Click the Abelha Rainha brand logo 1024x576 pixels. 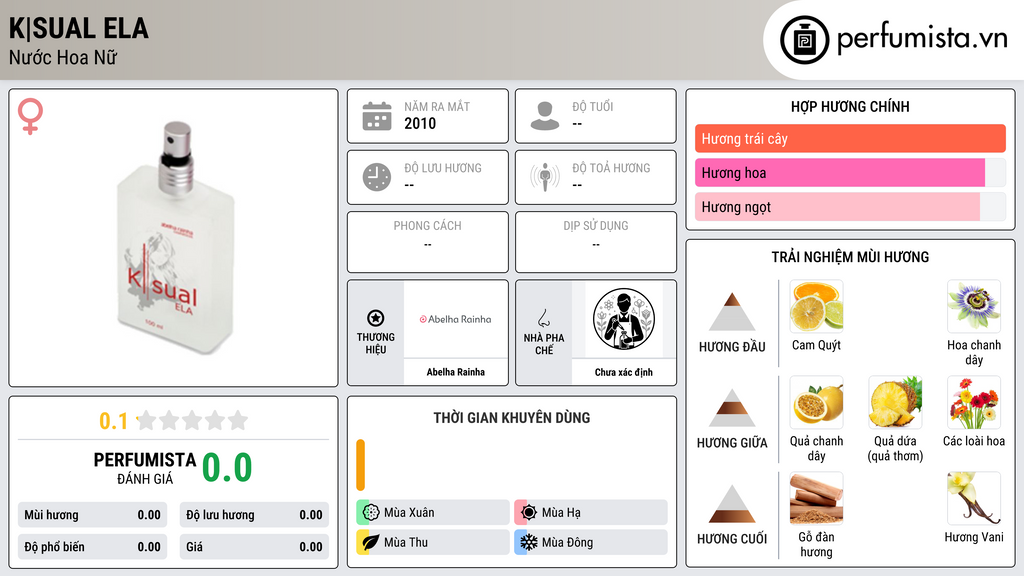455,319
